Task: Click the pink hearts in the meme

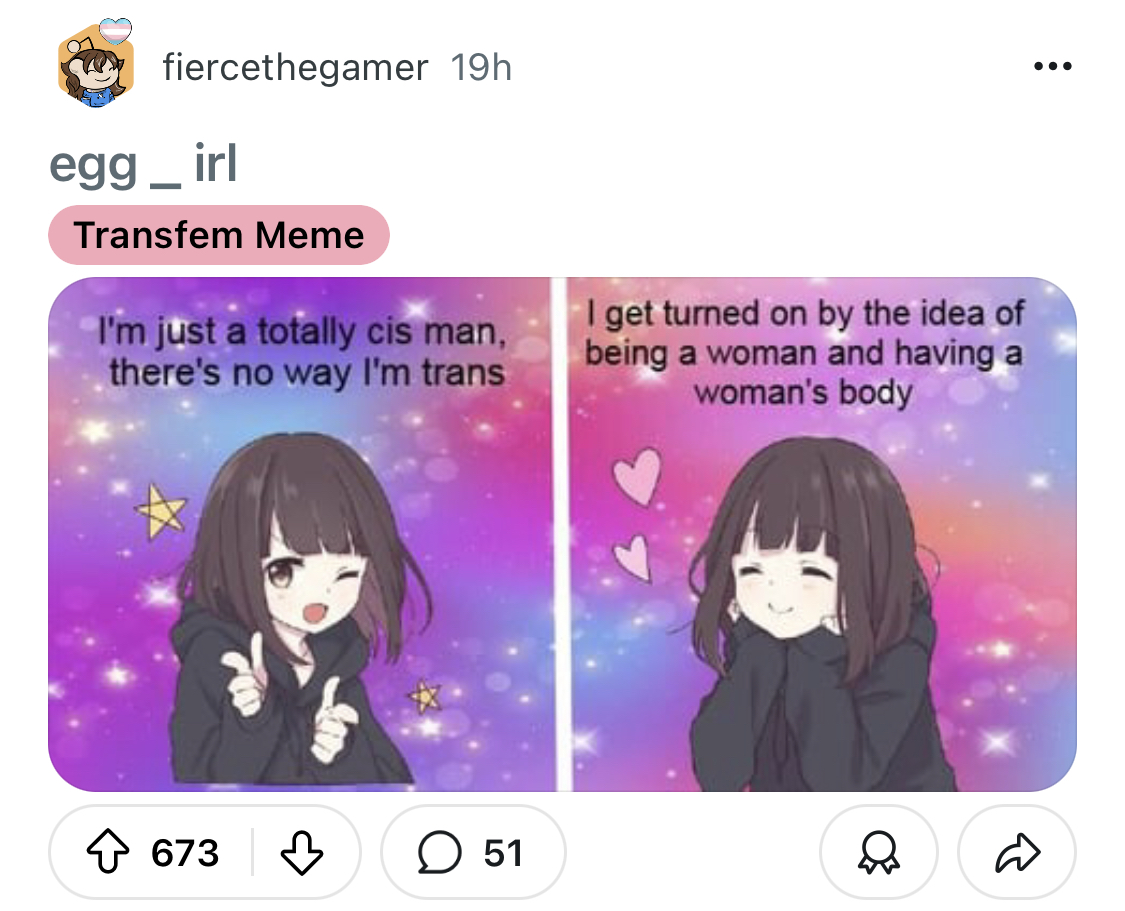Action: pos(636,513)
